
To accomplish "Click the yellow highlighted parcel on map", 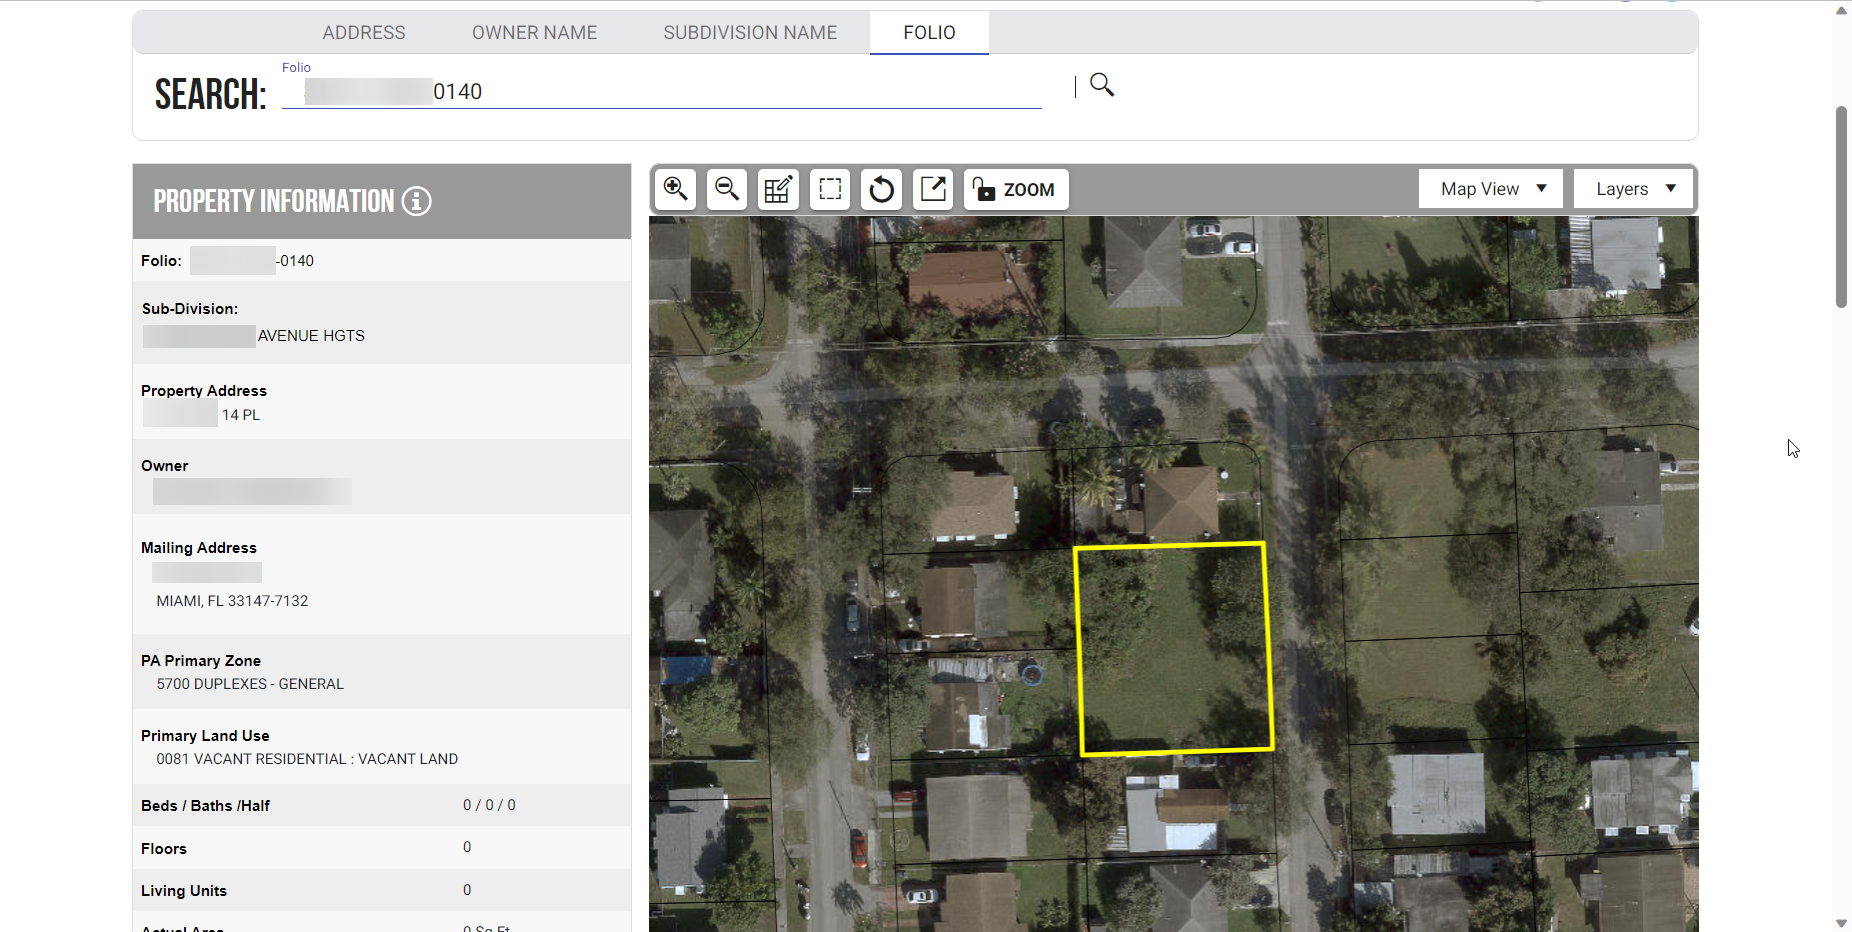I will point(1173,648).
